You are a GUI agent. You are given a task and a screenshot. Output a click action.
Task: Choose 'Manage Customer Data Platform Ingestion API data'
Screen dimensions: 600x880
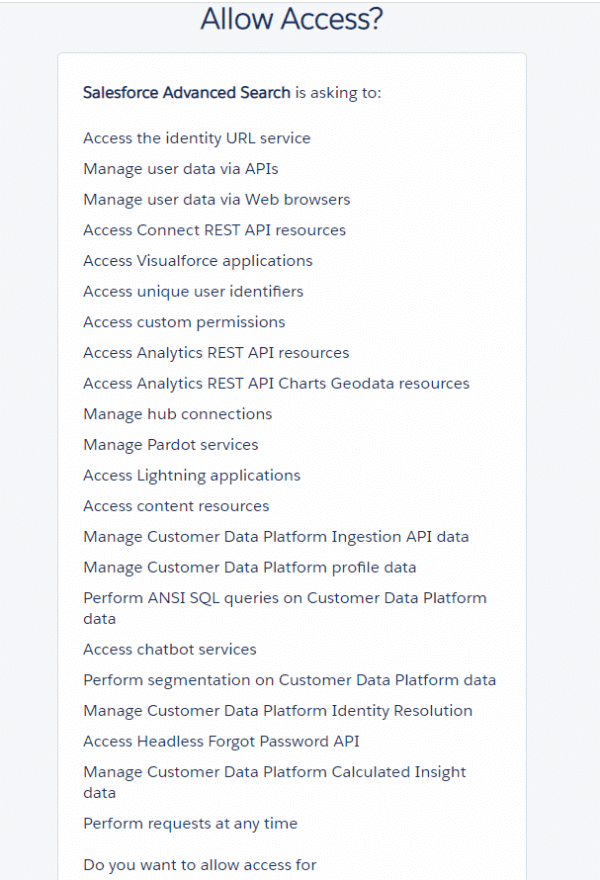tap(275, 537)
